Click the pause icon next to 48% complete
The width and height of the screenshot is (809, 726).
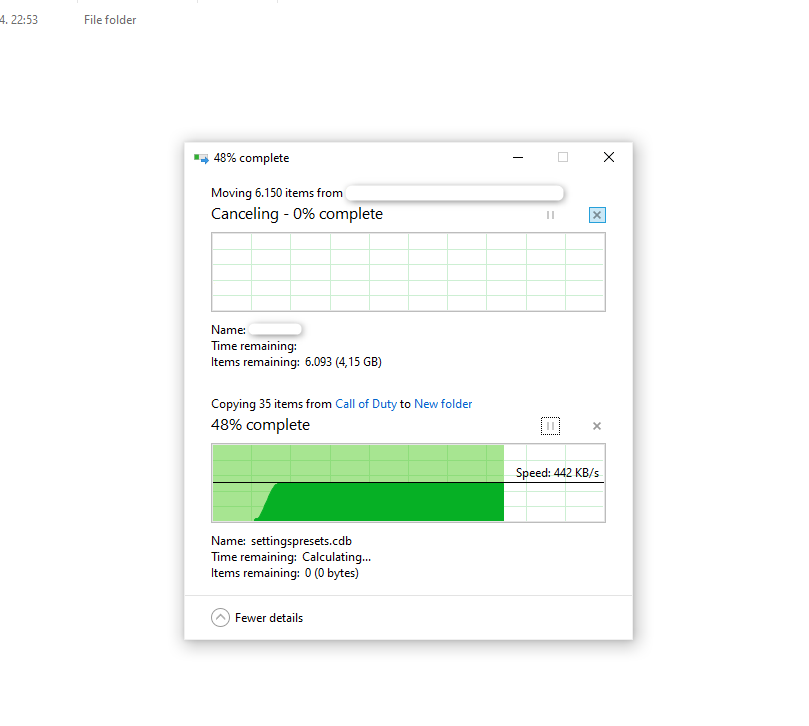(550, 425)
